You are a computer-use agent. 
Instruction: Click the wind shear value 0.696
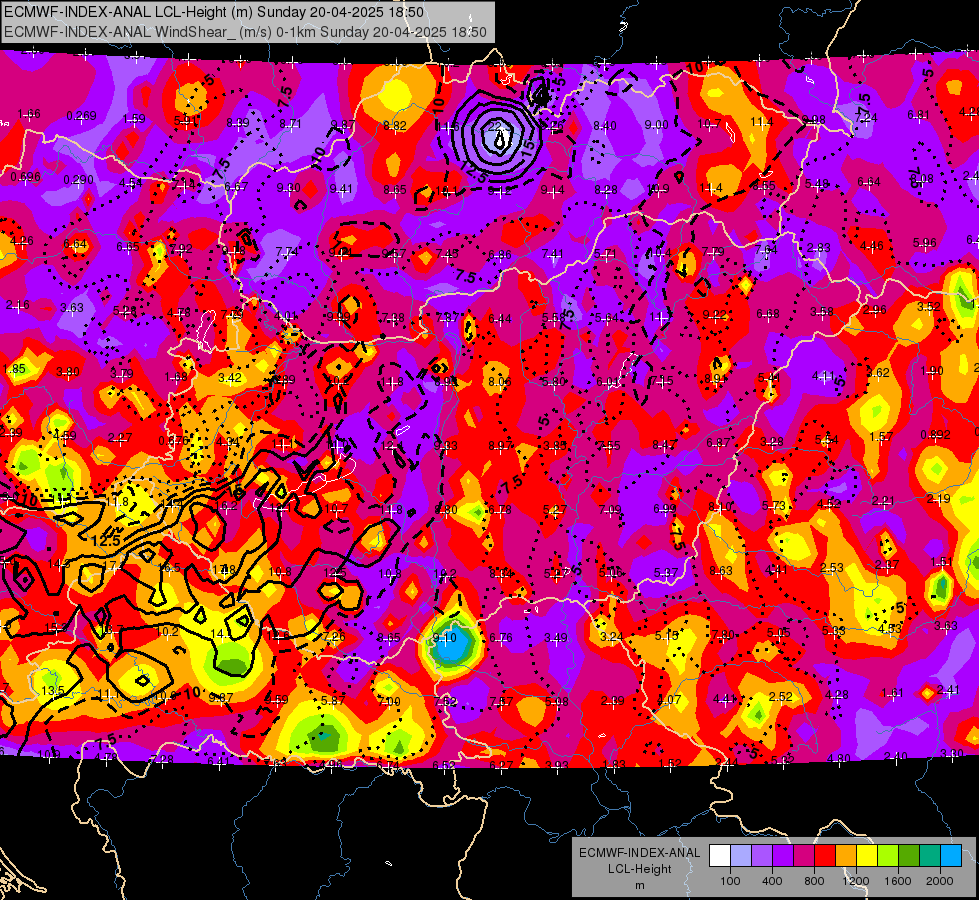pos(26,177)
